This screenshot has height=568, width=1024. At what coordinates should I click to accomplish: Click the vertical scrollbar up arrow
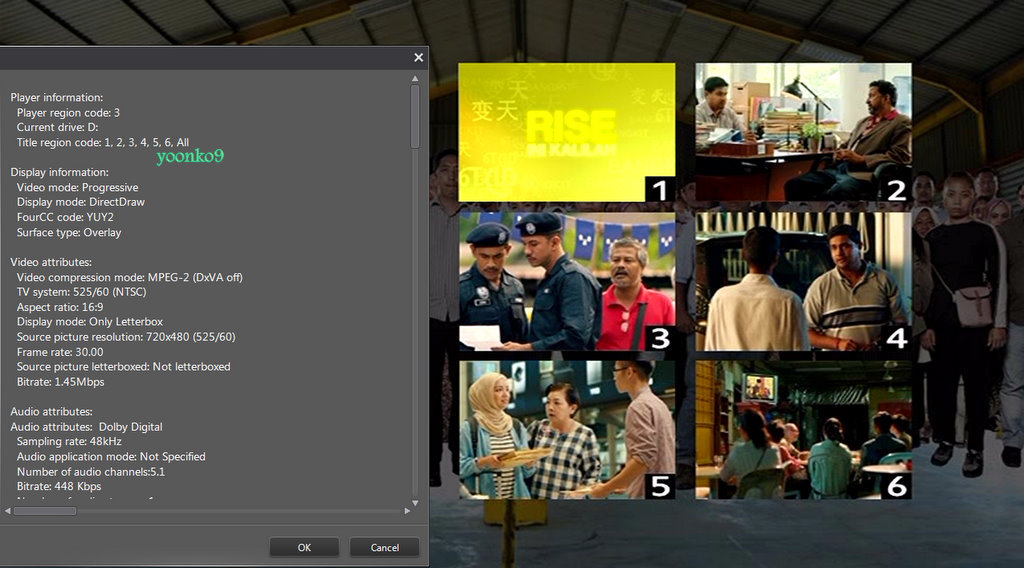415,78
